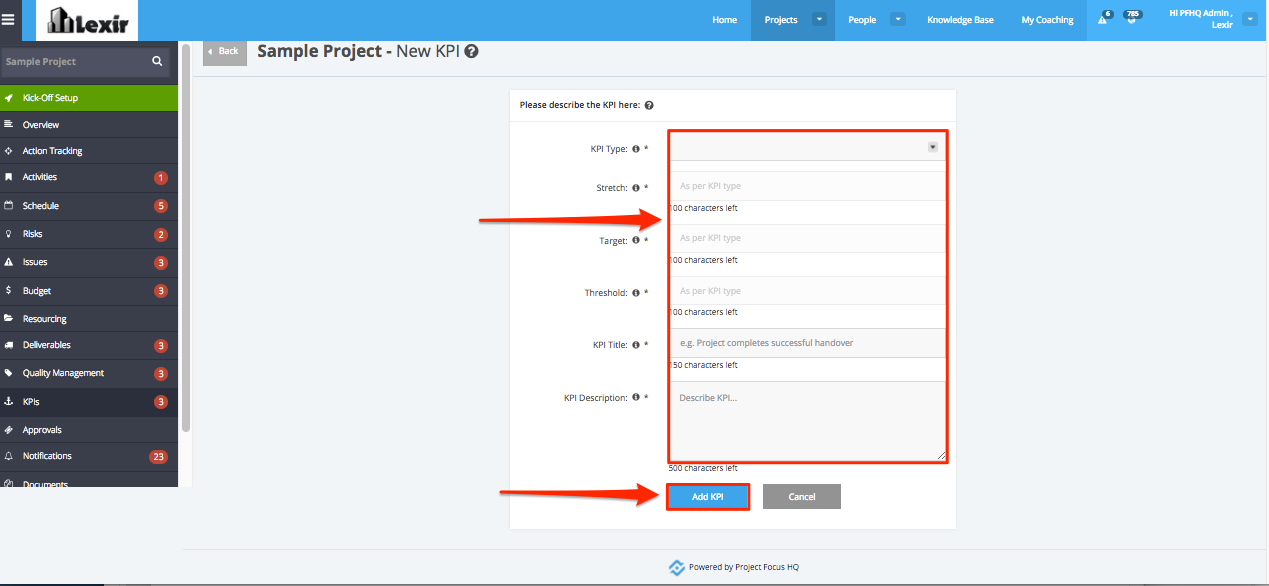Image resolution: width=1269 pixels, height=586 pixels.
Task: Click the Back button
Action: click(224, 51)
